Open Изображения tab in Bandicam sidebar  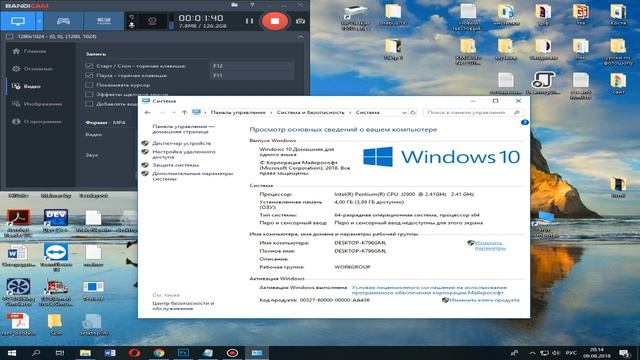tap(38, 104)
